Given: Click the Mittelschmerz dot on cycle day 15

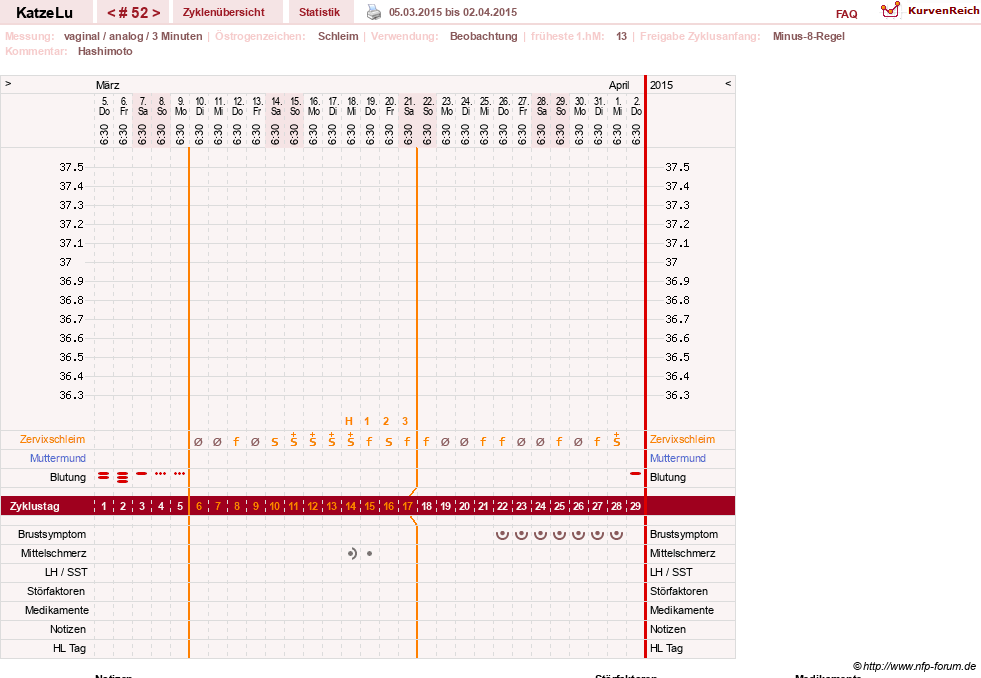Looking at the screenshot, I should 370,554.
